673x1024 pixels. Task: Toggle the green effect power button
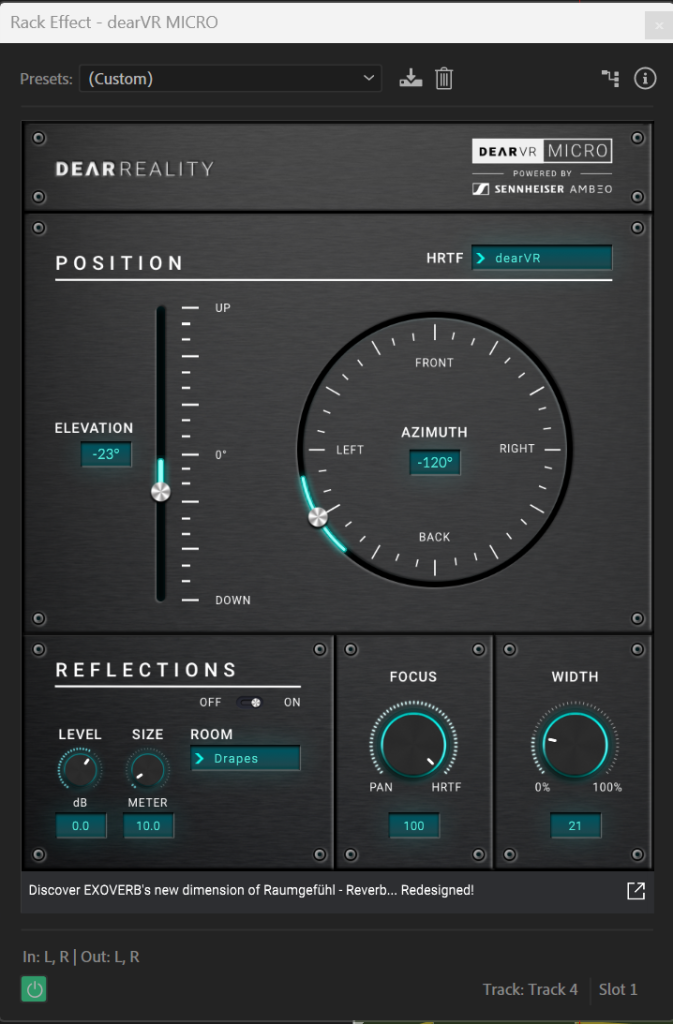[35, 990]
